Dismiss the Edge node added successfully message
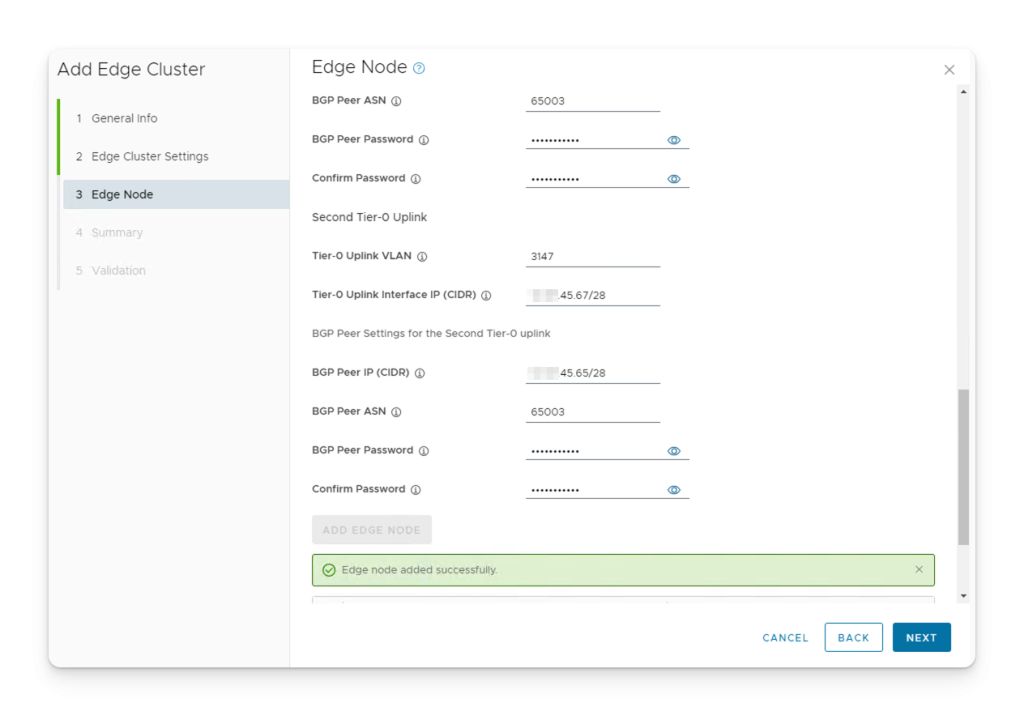This screenshot has height=716, width=1024. [x=919, y=569]
